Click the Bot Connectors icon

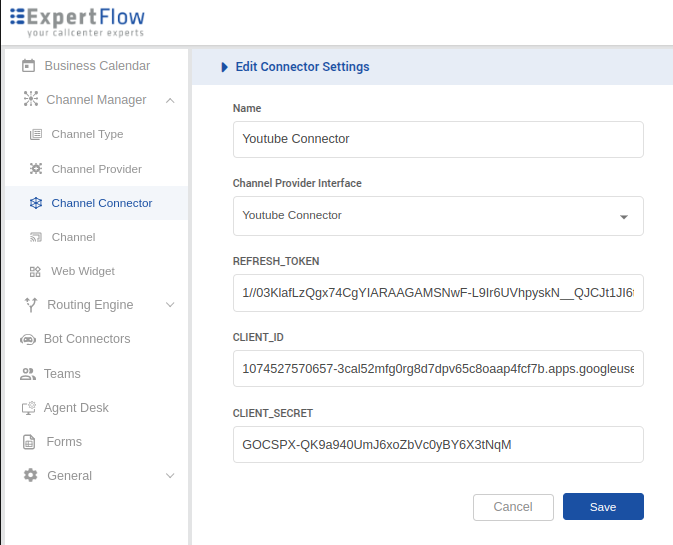tap(28, 340)
